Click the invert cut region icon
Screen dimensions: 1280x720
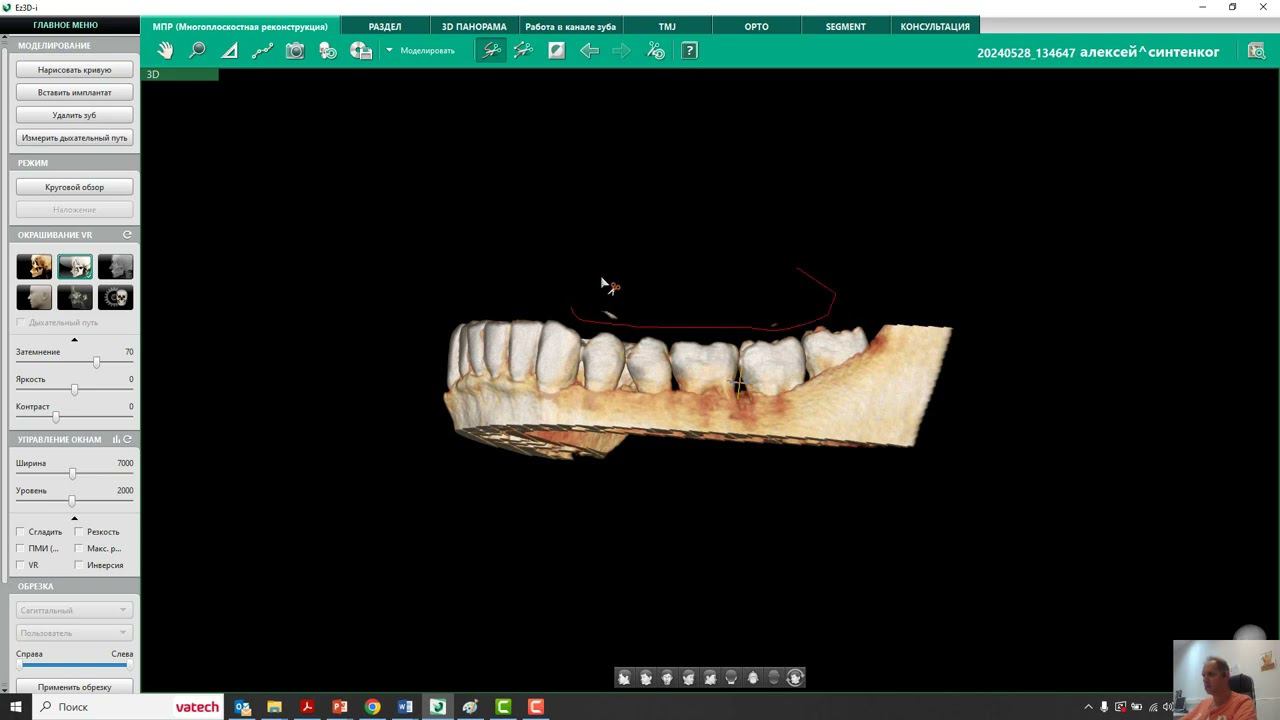[x=557, y=50]
